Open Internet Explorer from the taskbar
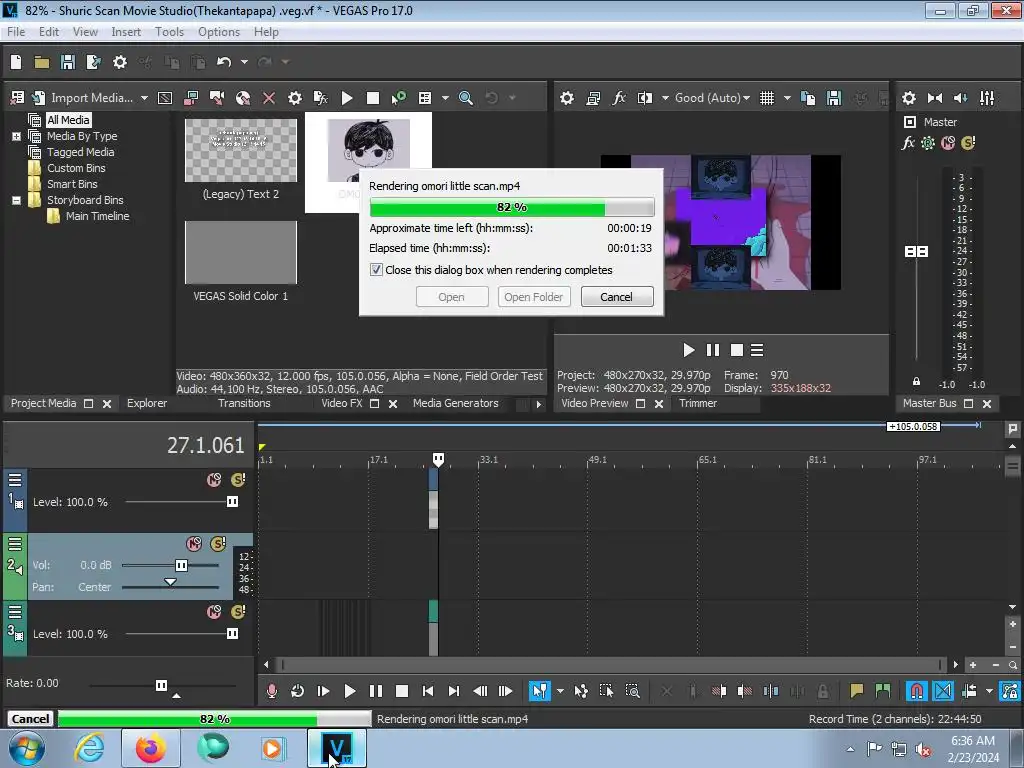The height and width of the screenshot is (768, 1024). point(89,748)
